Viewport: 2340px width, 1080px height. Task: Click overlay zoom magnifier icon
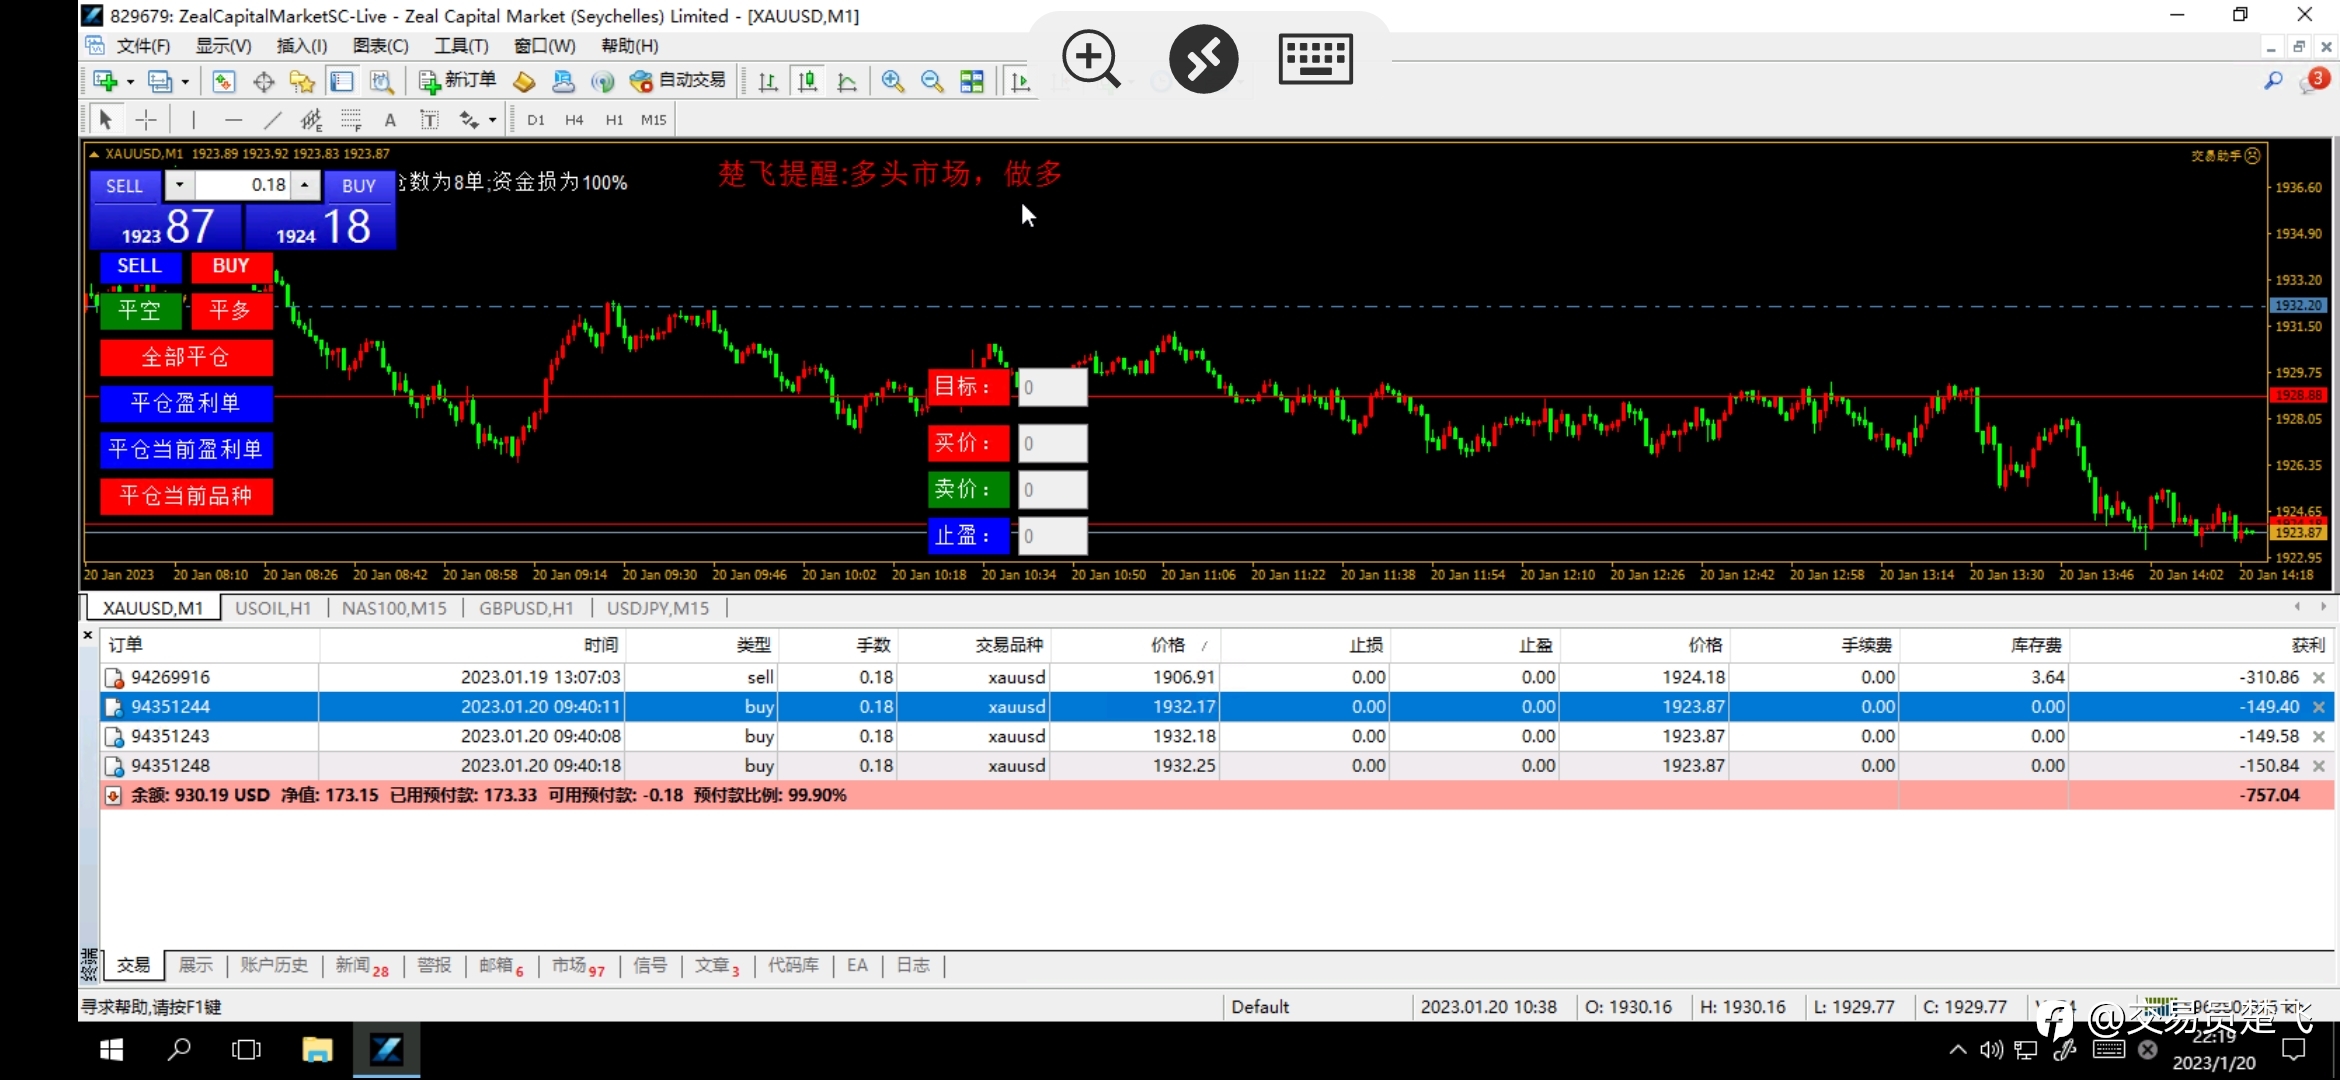1091,59
